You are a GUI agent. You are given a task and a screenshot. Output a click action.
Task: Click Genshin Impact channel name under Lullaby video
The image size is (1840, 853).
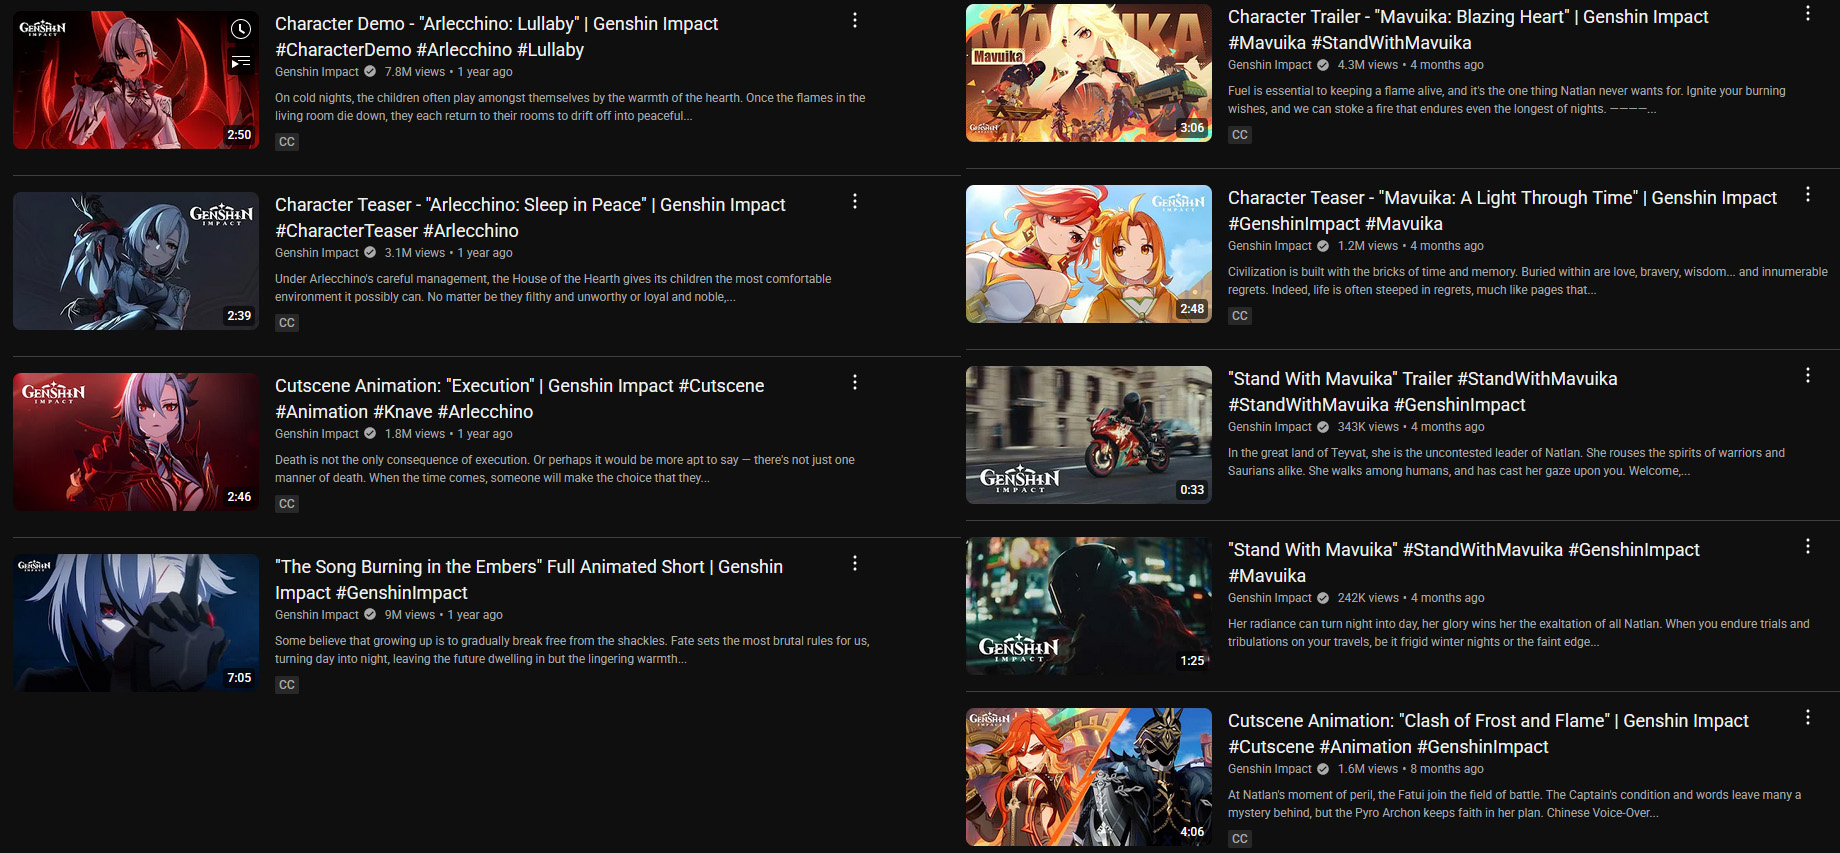[x=317, y=72]
